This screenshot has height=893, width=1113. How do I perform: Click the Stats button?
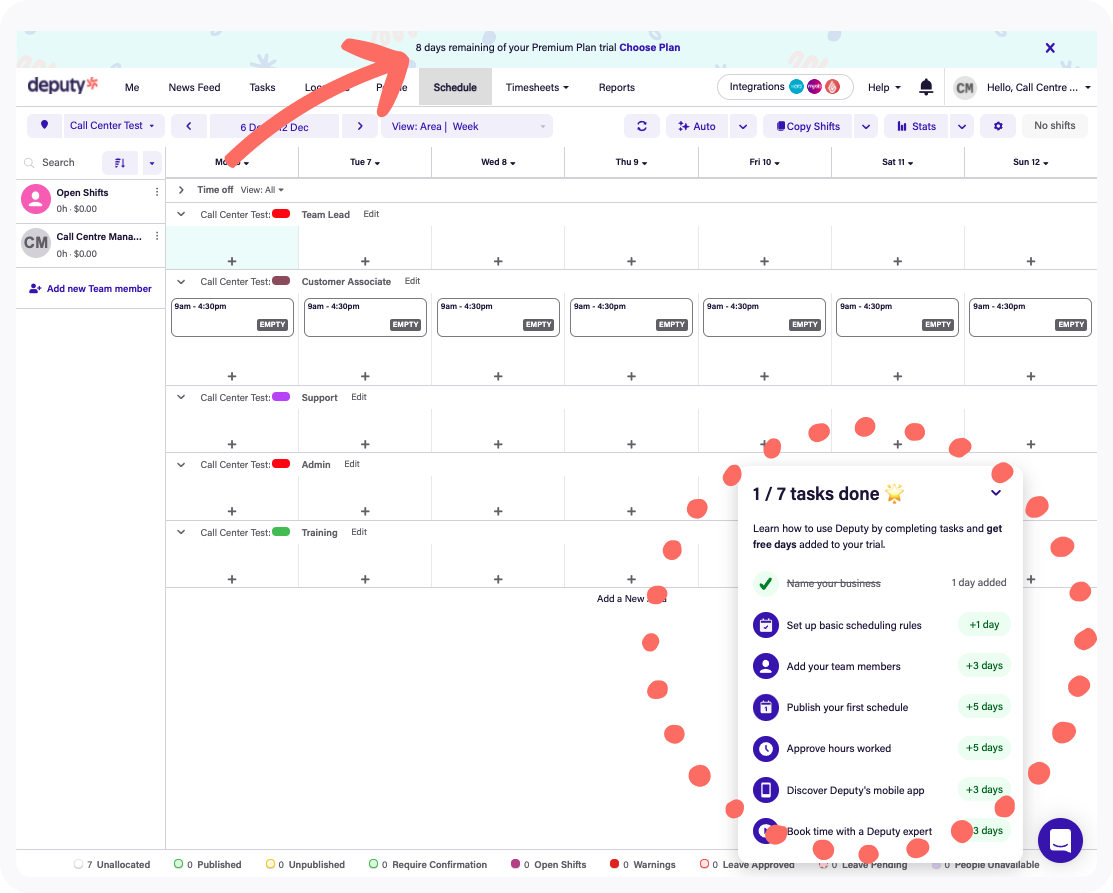pos(916,126)
